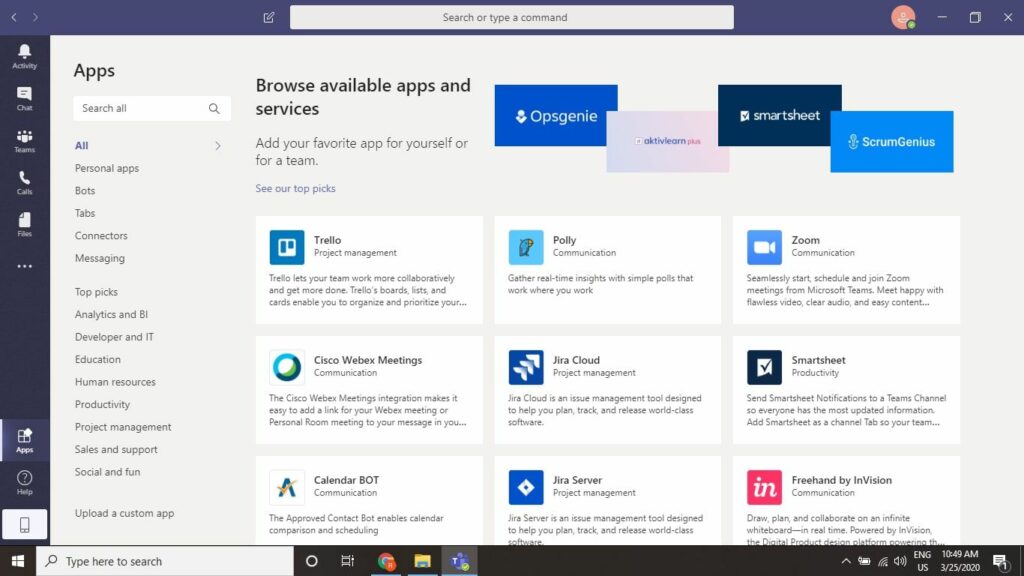Image resolution: width=1024 pixels, height=576 pixels.
Task: Open the profile avatar menu
Action: point(903,18)
